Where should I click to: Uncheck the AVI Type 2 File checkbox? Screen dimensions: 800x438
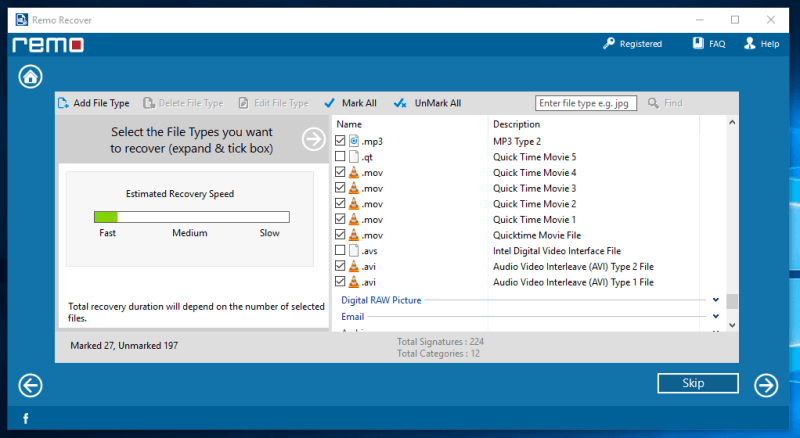pos(340,266)
